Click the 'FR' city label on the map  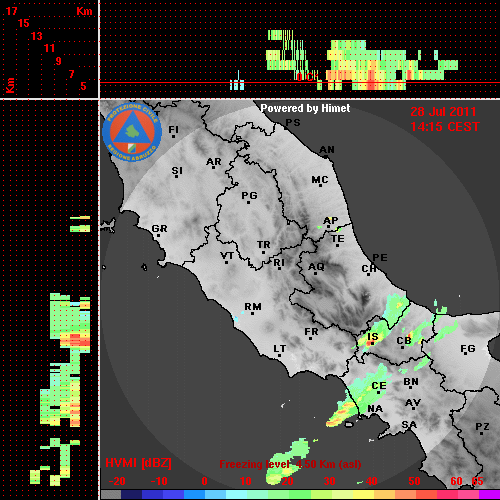[x=311, y=332]
